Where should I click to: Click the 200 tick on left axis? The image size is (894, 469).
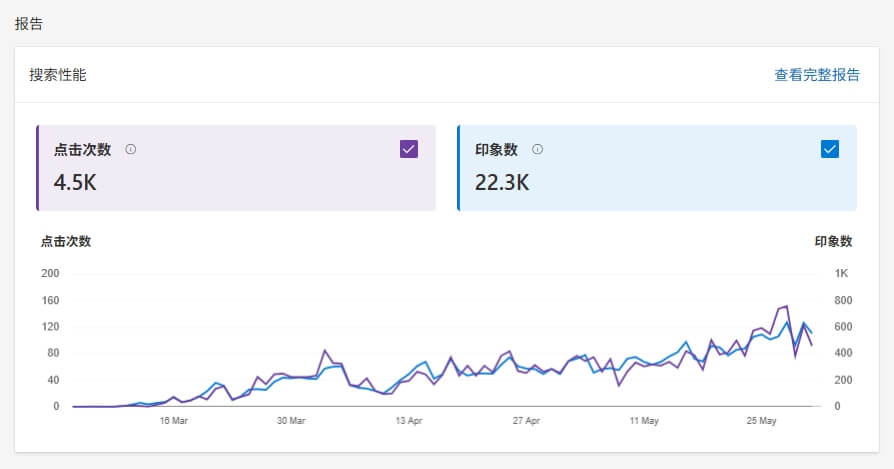click(50, 273)
